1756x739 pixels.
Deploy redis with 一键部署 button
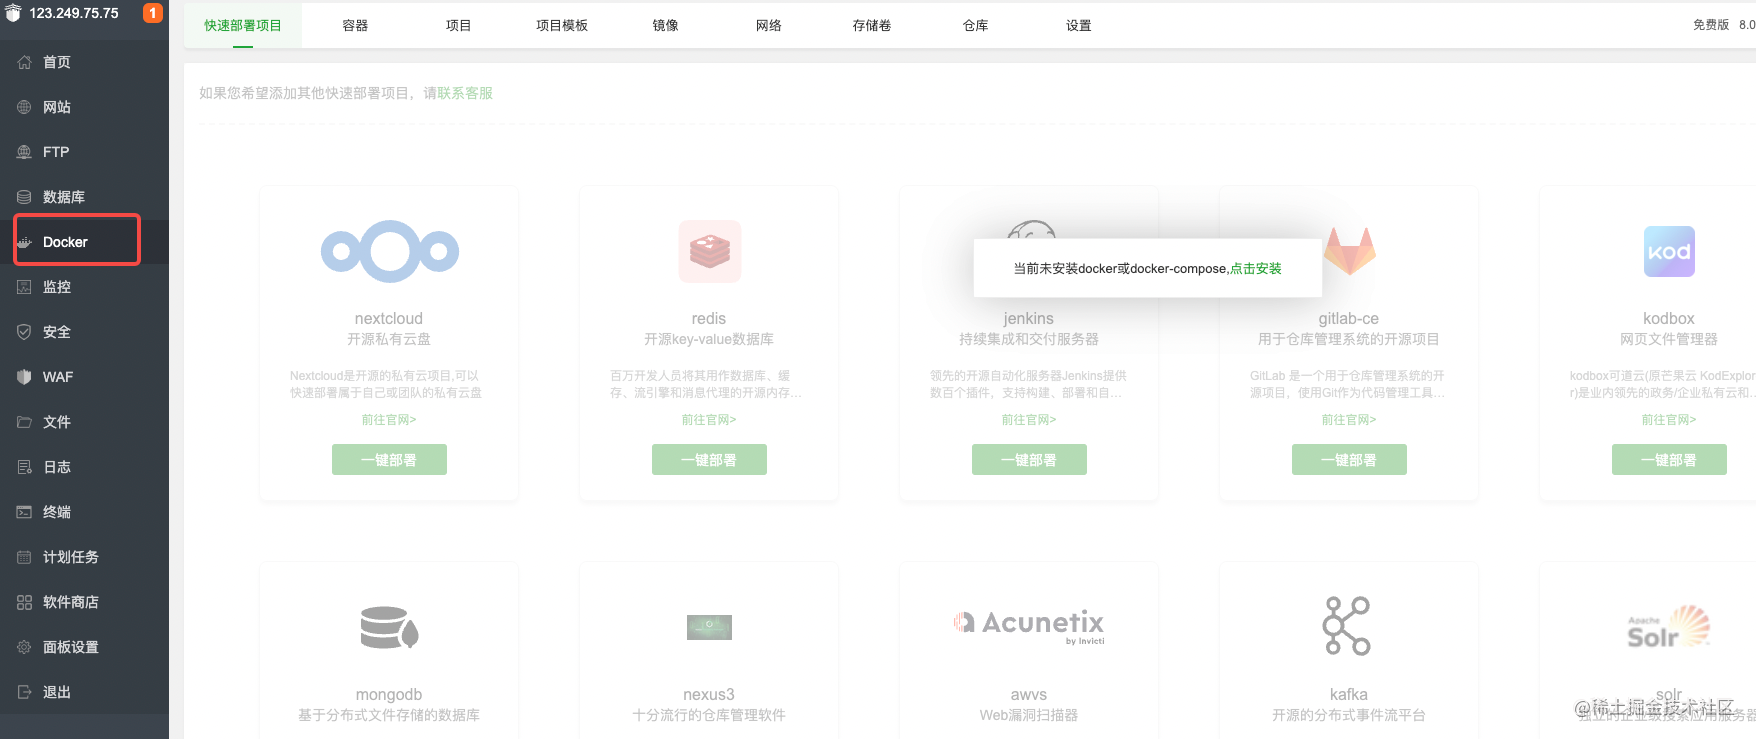709,460
